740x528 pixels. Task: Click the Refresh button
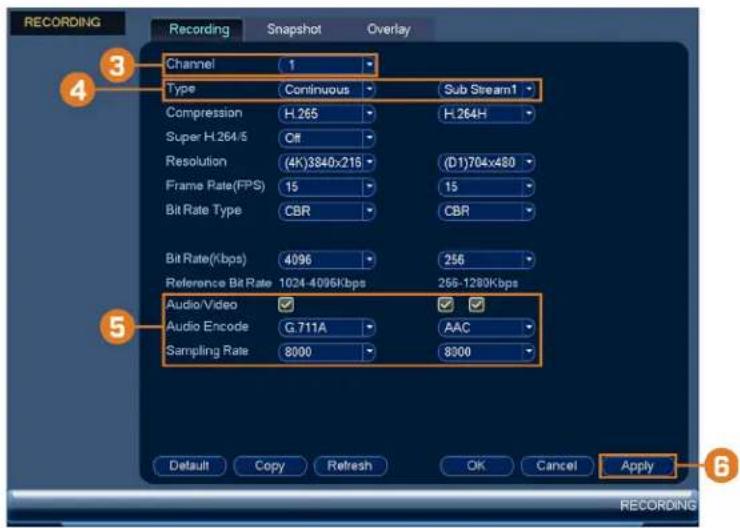tap(350, 466)
